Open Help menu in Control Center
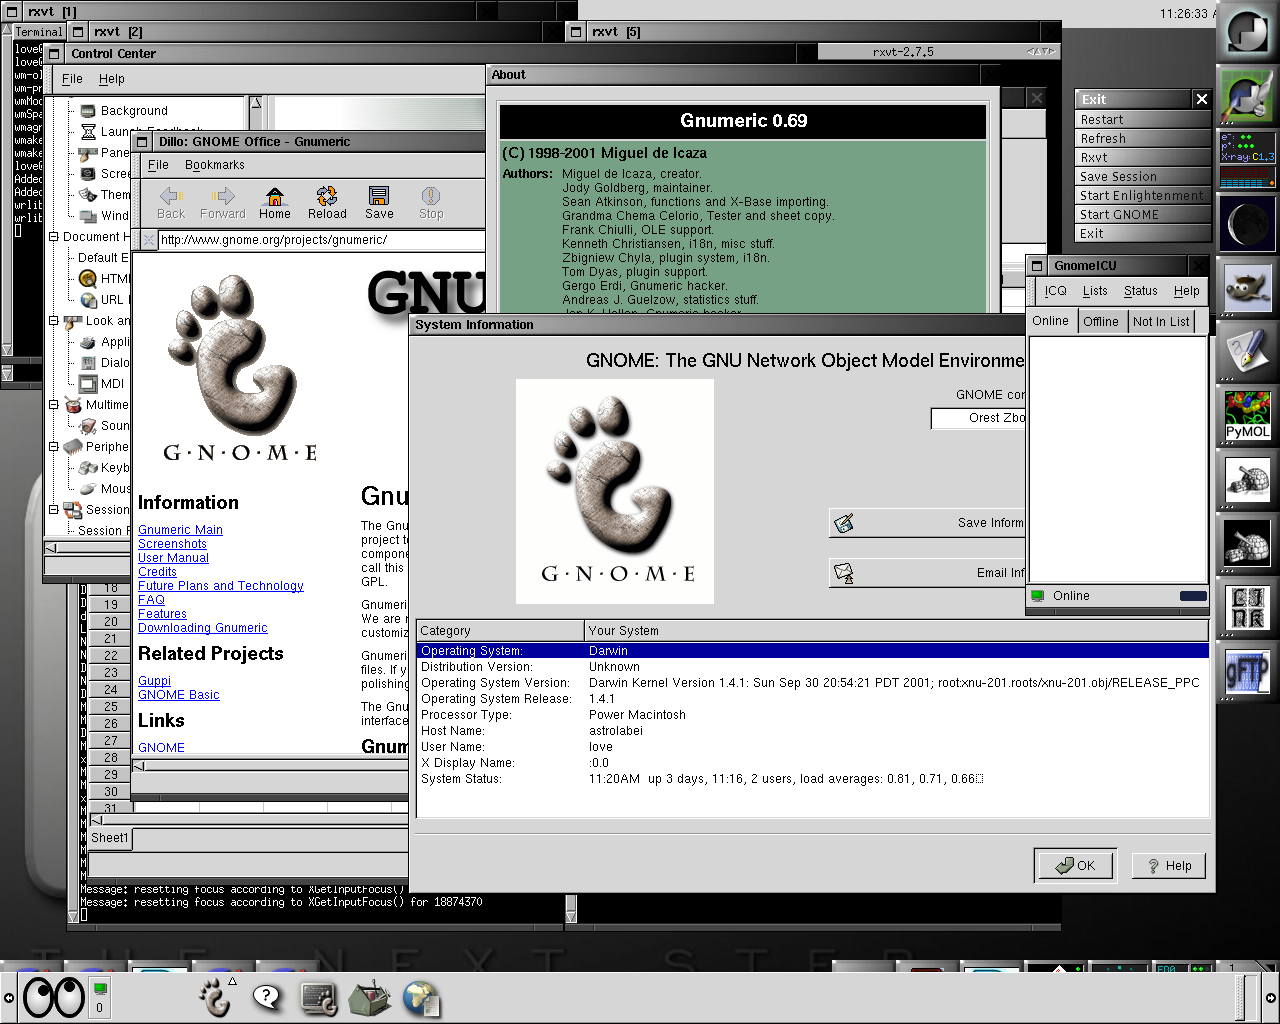The height and width of the screenshot is (1024, 1280). click(x=112, y=79)
